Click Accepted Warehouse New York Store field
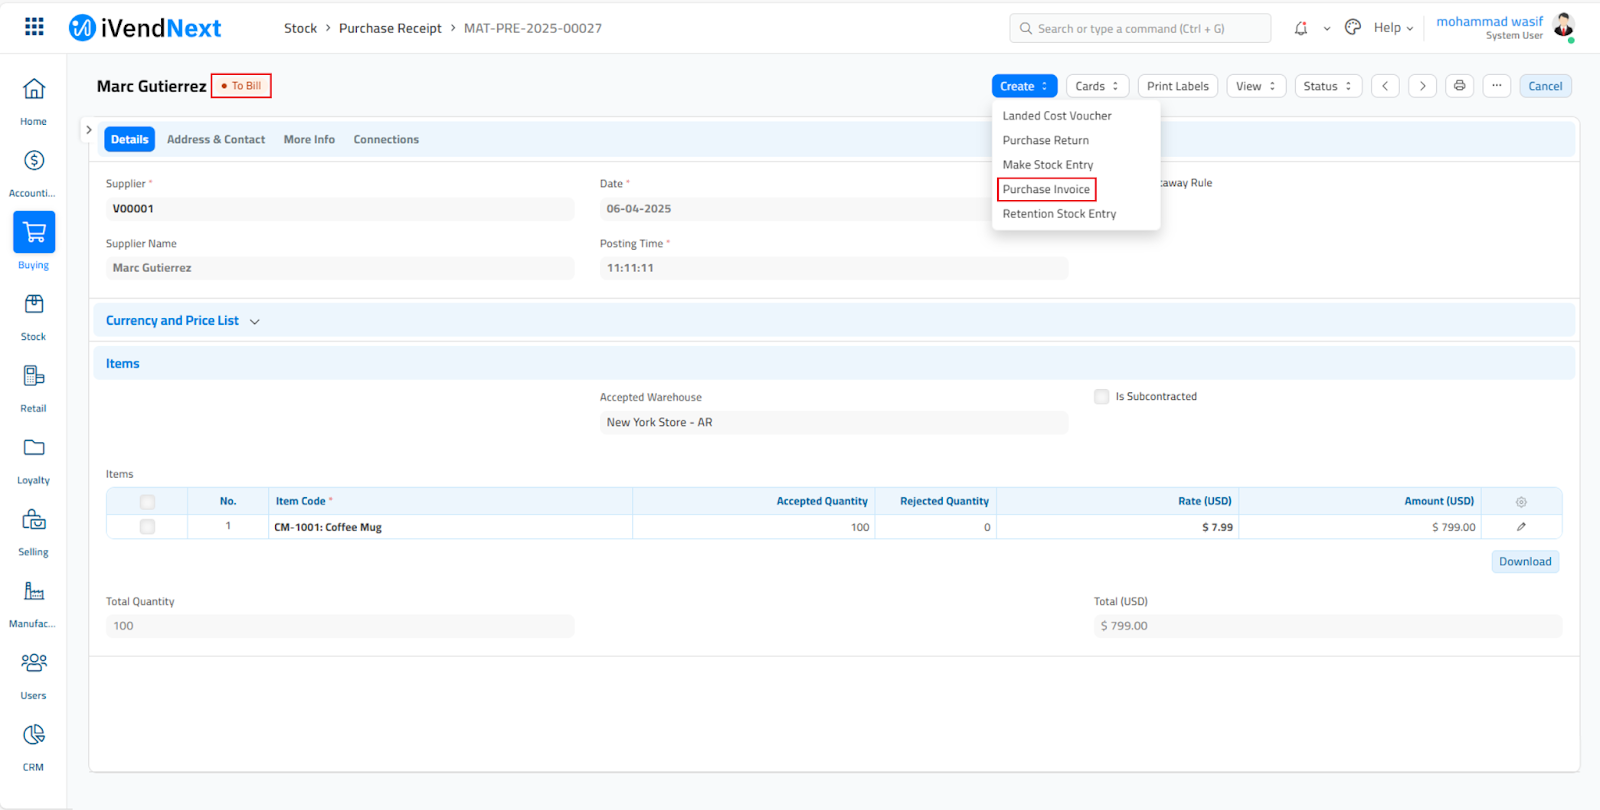The image size is (1600, 810). 834,423
